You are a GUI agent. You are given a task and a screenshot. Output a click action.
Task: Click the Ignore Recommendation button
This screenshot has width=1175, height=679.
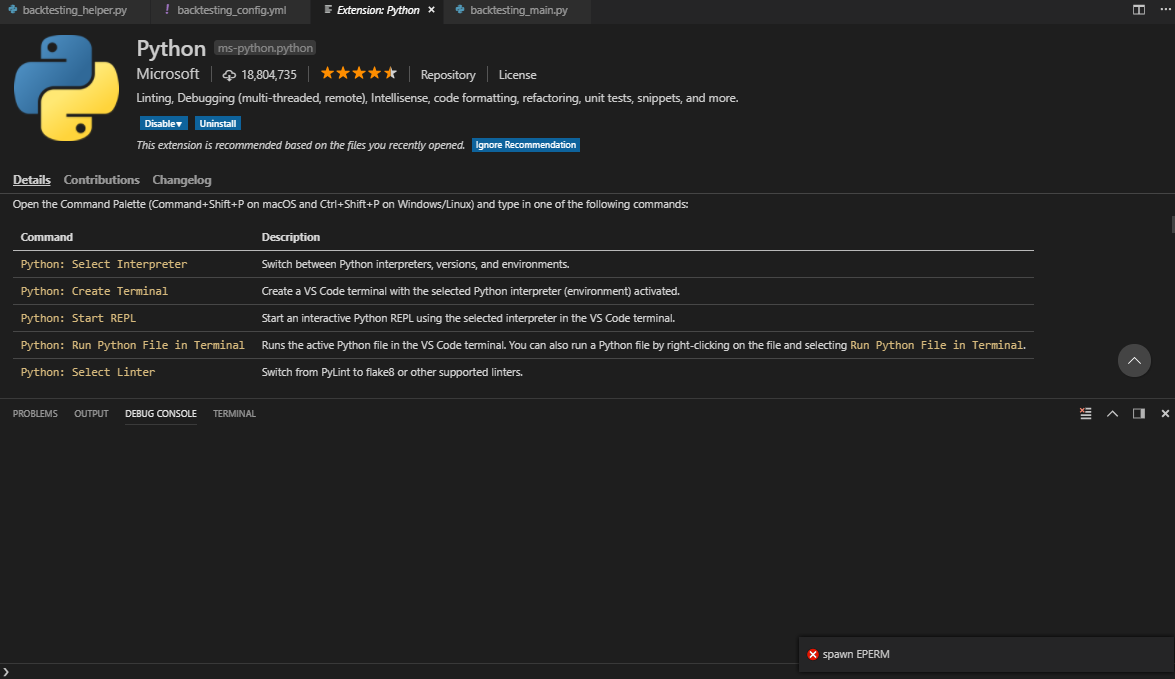coord(525,144)
